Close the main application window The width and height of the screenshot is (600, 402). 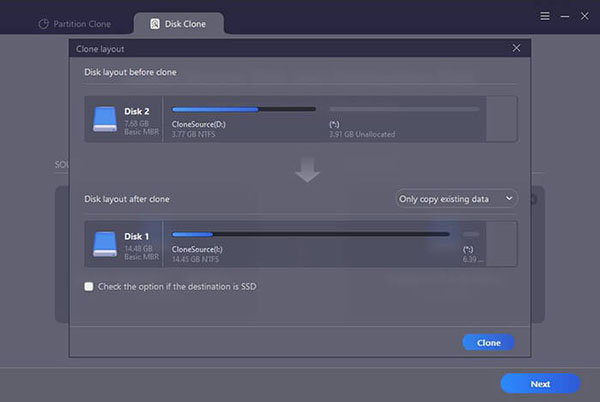583,16
